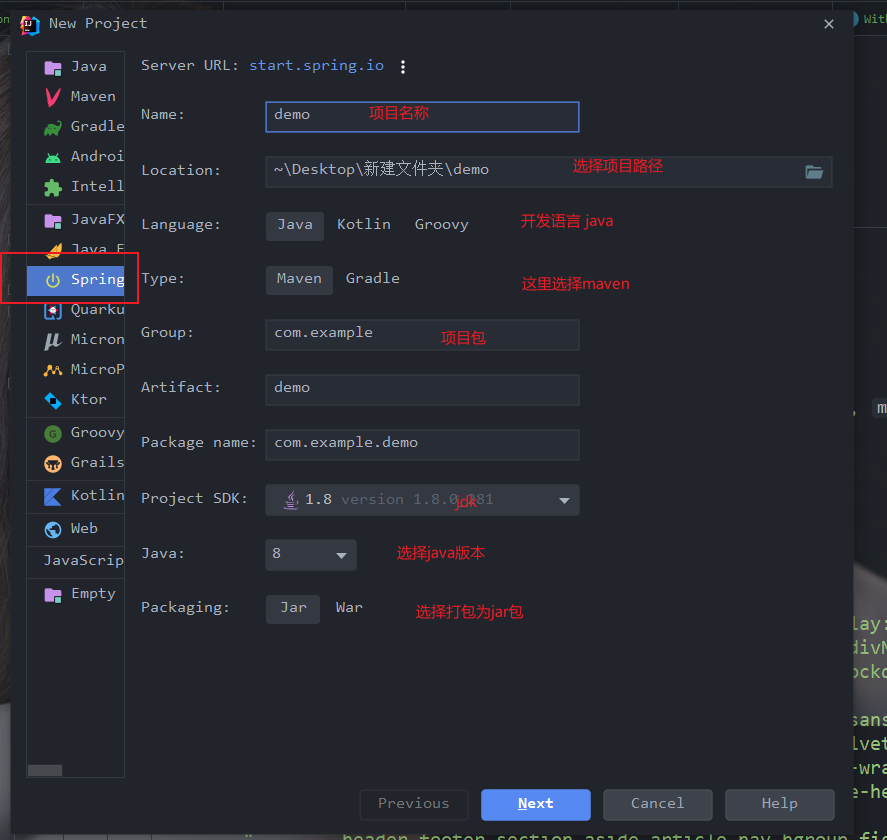Set build type to Gradle
The height and width of the screenshot is (840, 887).
point(372,279)
